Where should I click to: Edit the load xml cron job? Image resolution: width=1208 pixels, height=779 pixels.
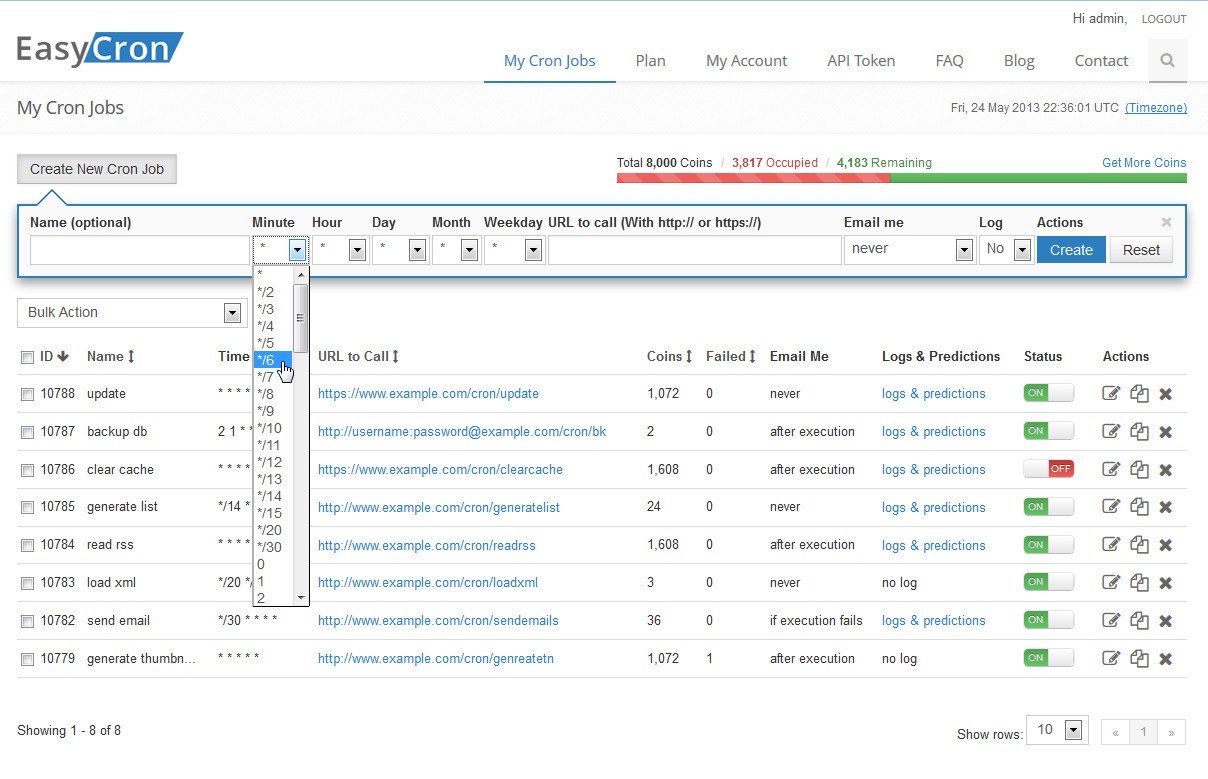tap(1111, 582)
